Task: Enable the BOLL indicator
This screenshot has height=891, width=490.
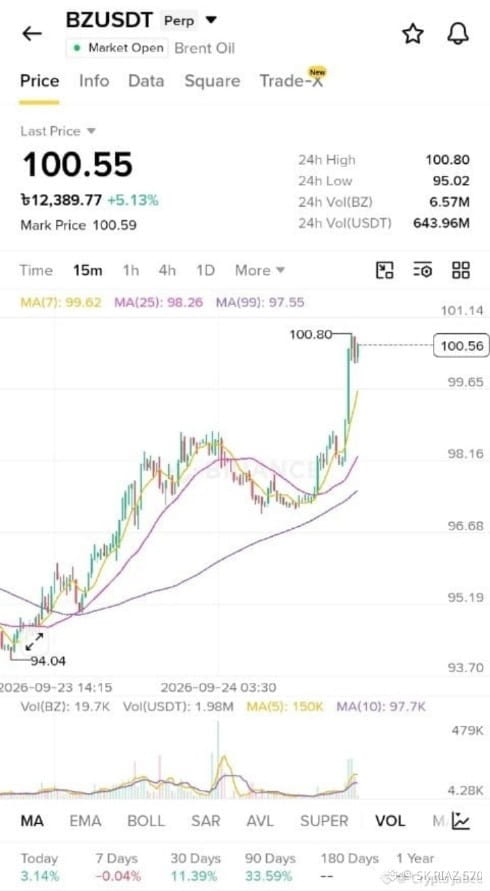Action: (x=146, y=821)
